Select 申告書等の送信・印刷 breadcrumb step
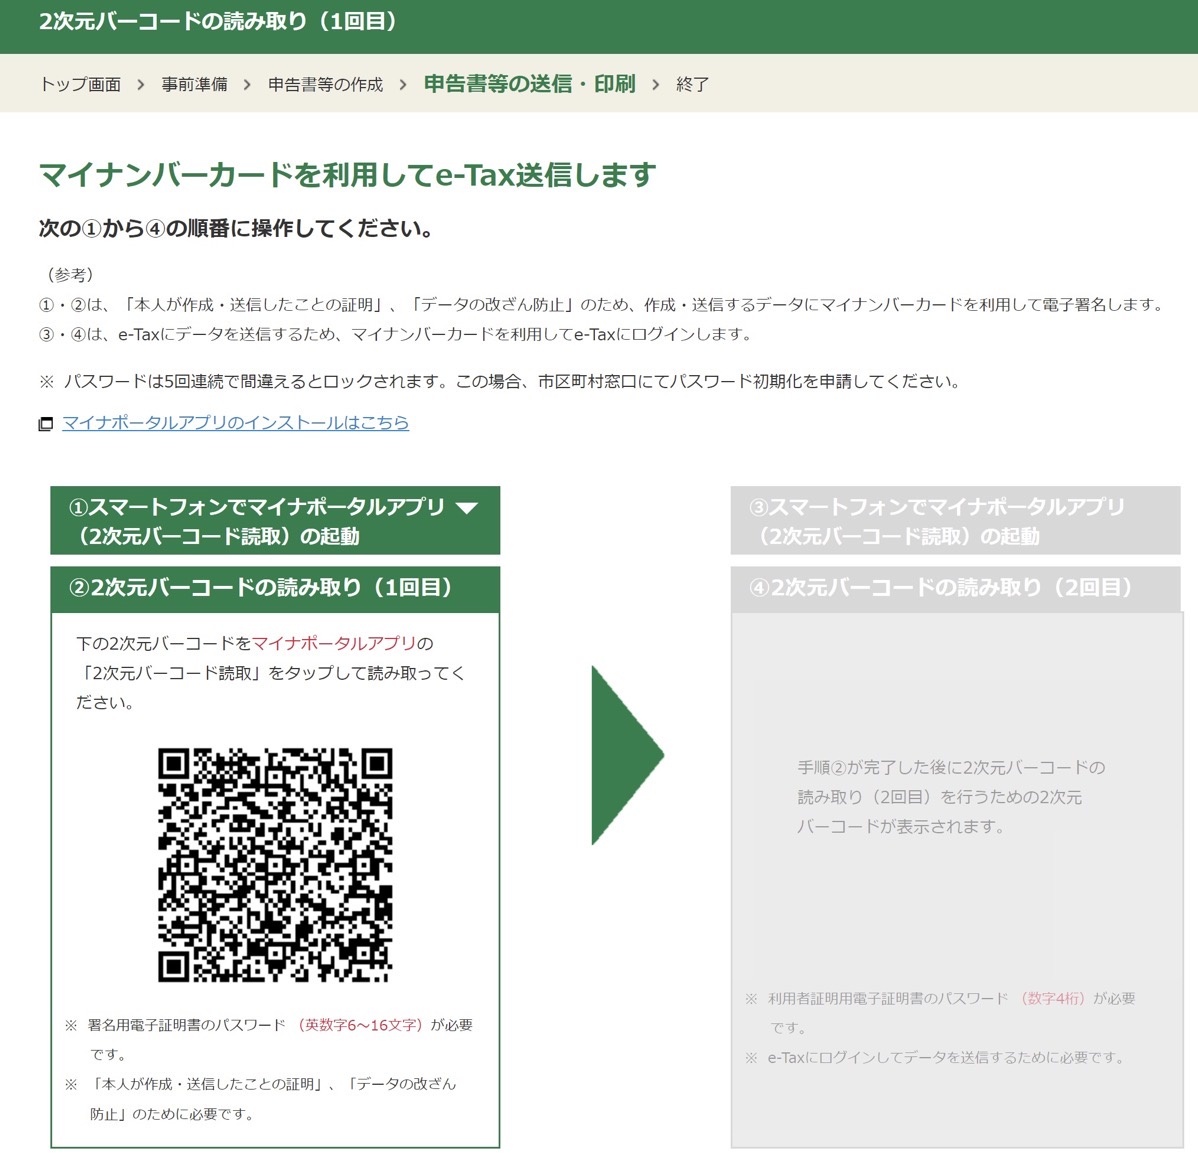 tap(529, 84)
